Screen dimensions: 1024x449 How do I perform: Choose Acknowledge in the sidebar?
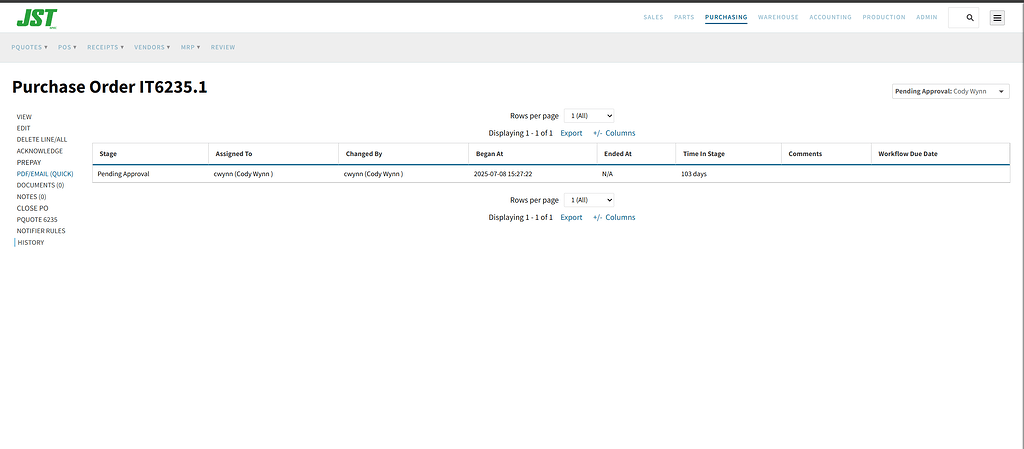point(40,151)
